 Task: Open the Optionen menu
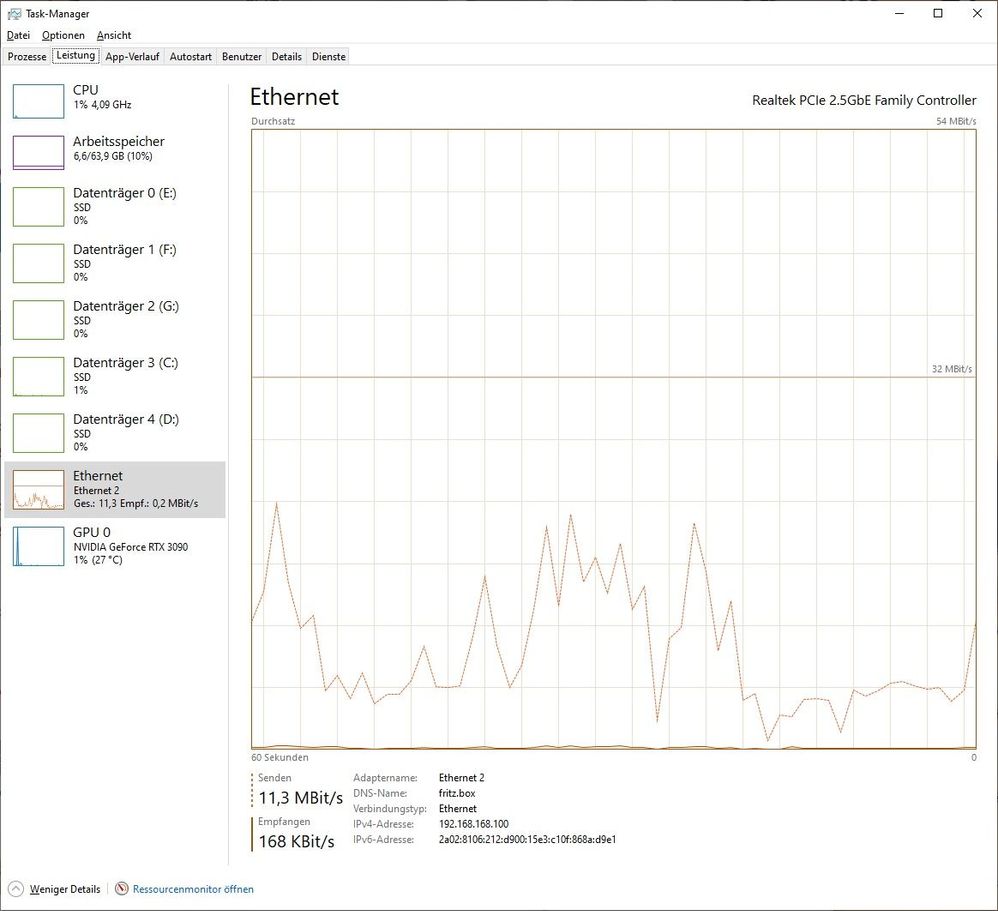[x=63, y=36]
